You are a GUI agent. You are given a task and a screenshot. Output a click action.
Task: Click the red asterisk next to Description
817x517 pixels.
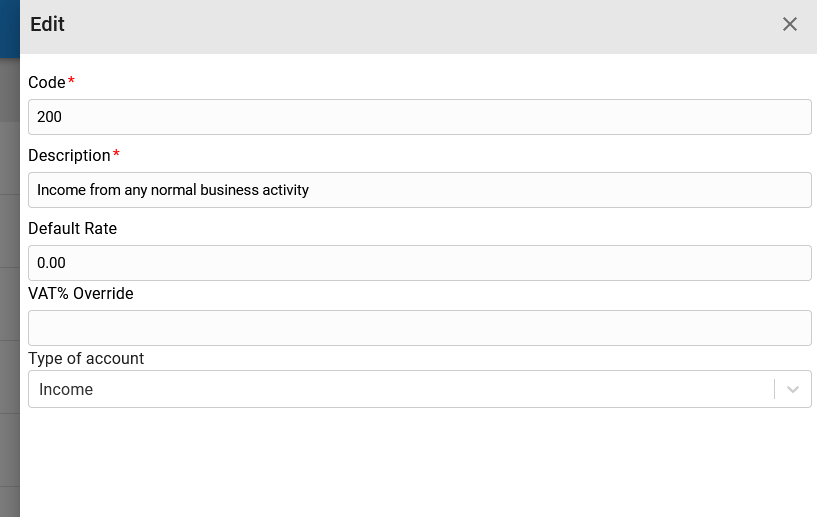coord(116,153)
